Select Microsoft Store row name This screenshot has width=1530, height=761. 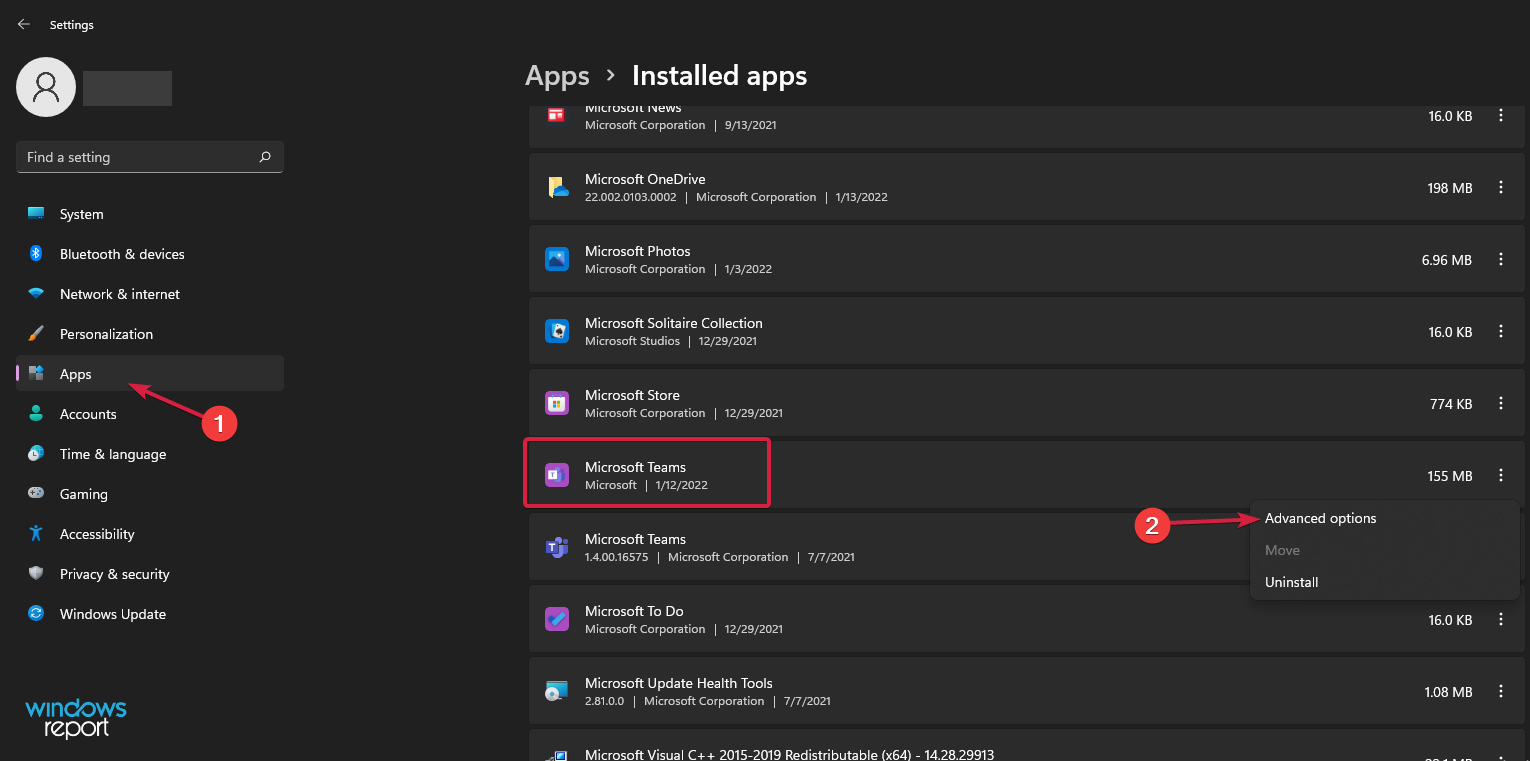632,395
